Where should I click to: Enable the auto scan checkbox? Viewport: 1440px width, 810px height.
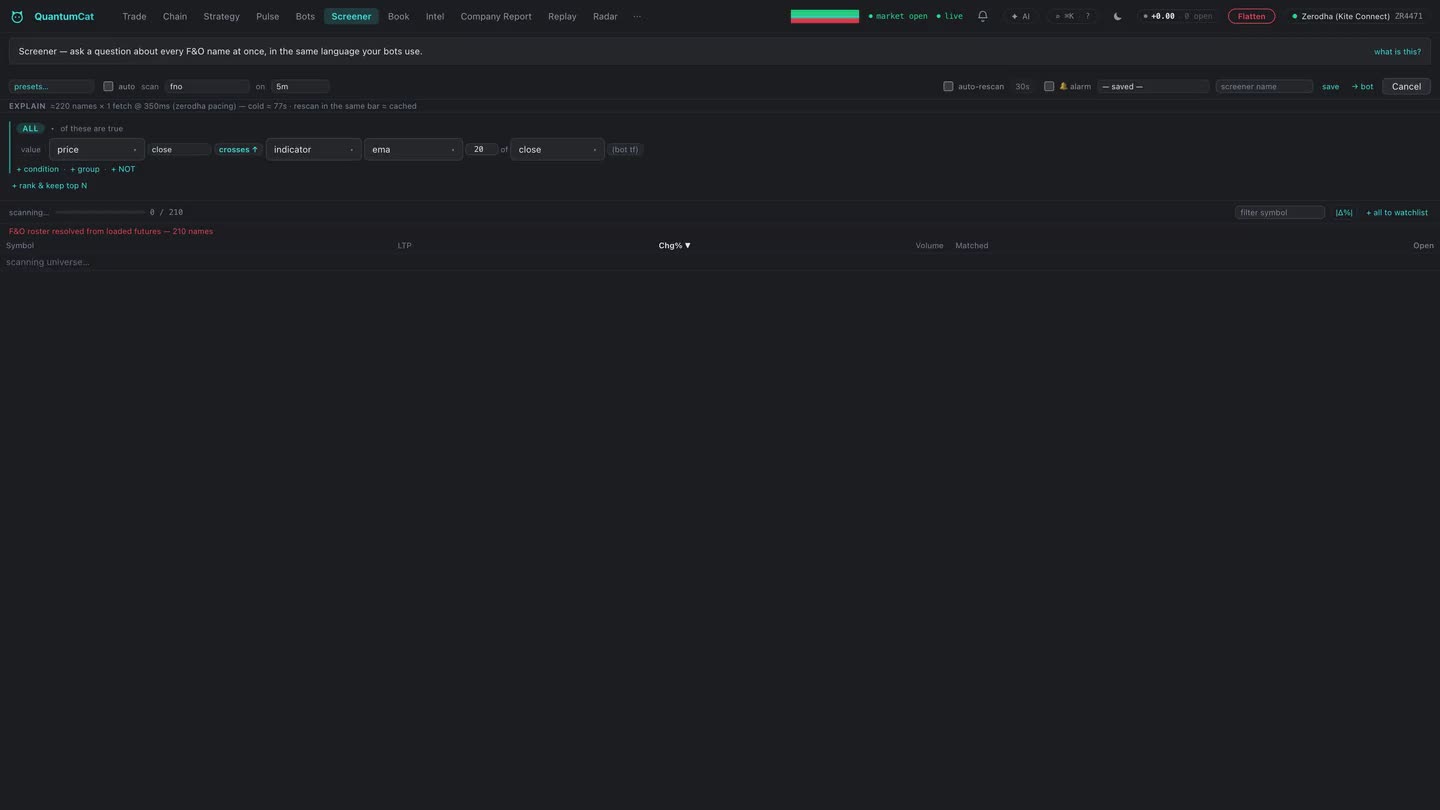pyautogui.click(x=108, y=86)
